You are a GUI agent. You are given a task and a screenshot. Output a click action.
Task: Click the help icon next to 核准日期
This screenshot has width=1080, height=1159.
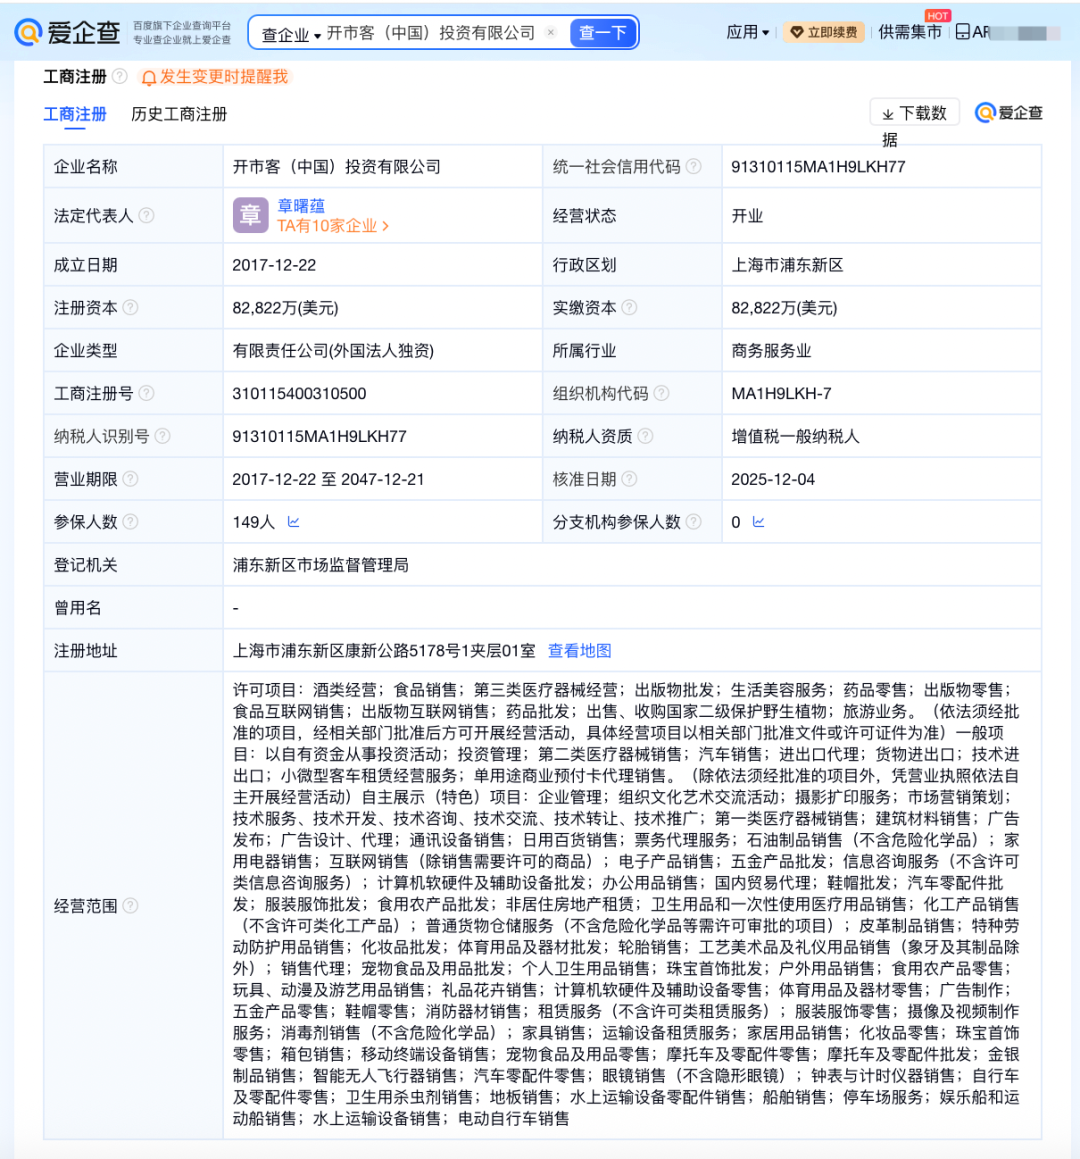629,479
